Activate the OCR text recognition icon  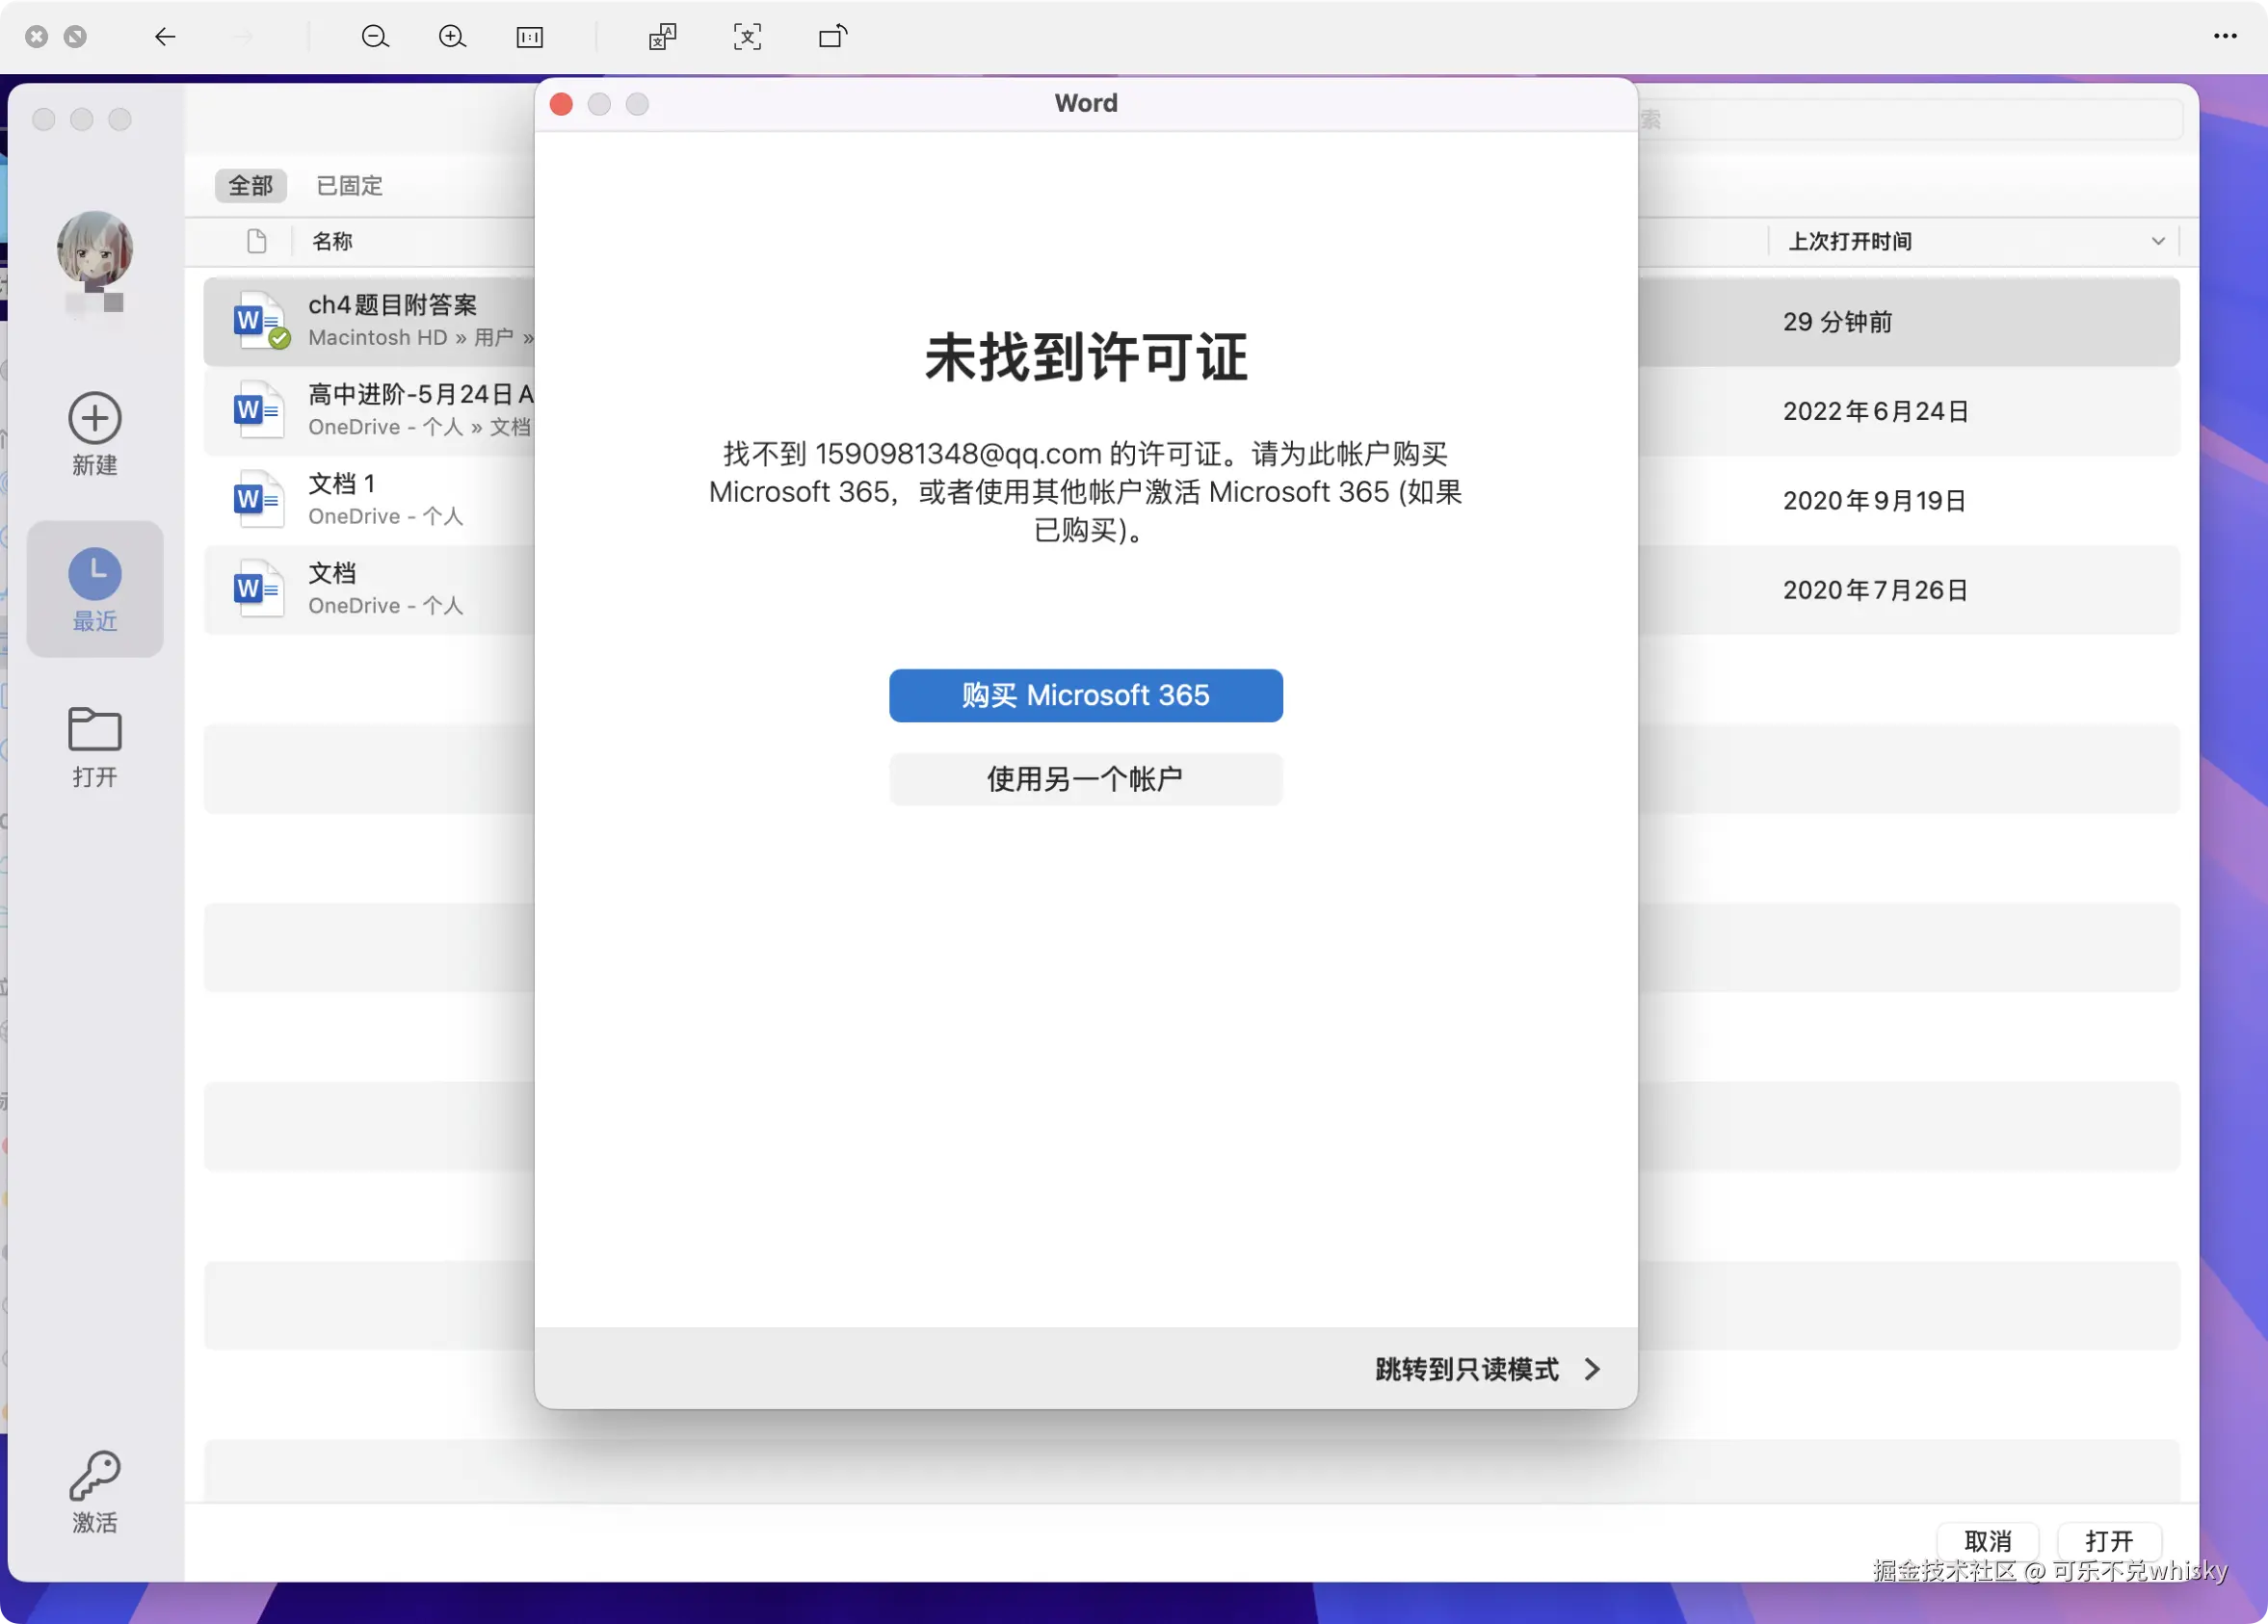coord(747,37)
